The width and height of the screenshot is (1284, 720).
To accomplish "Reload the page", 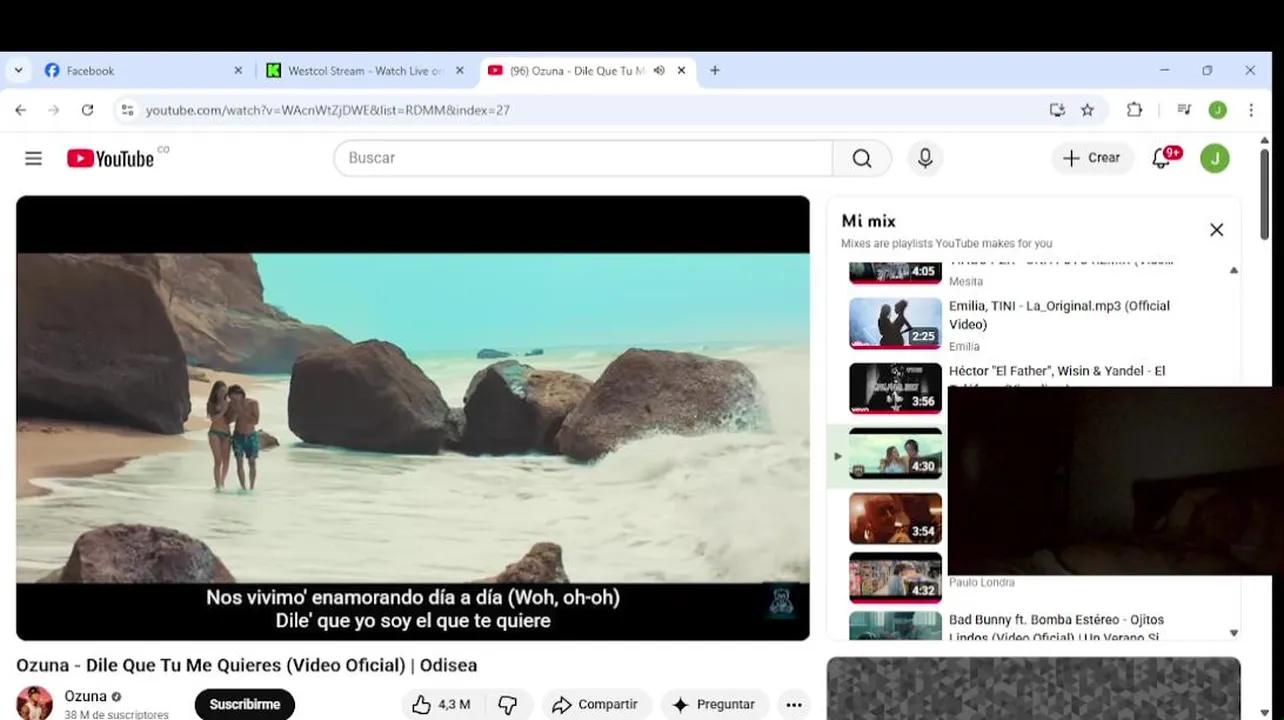I will point(87,110).
